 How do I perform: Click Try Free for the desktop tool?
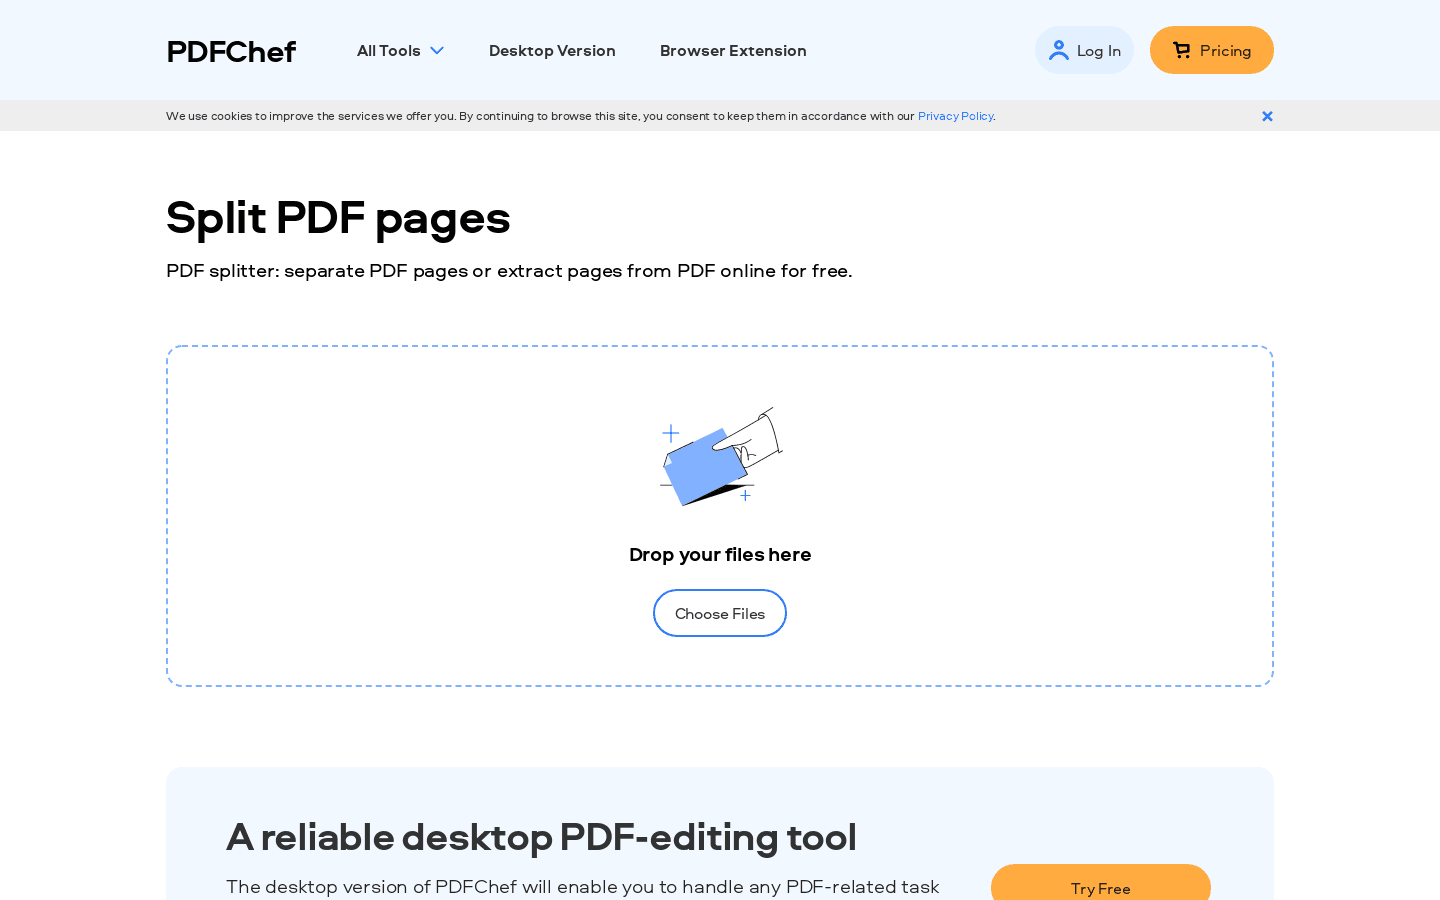point(1101,888)
